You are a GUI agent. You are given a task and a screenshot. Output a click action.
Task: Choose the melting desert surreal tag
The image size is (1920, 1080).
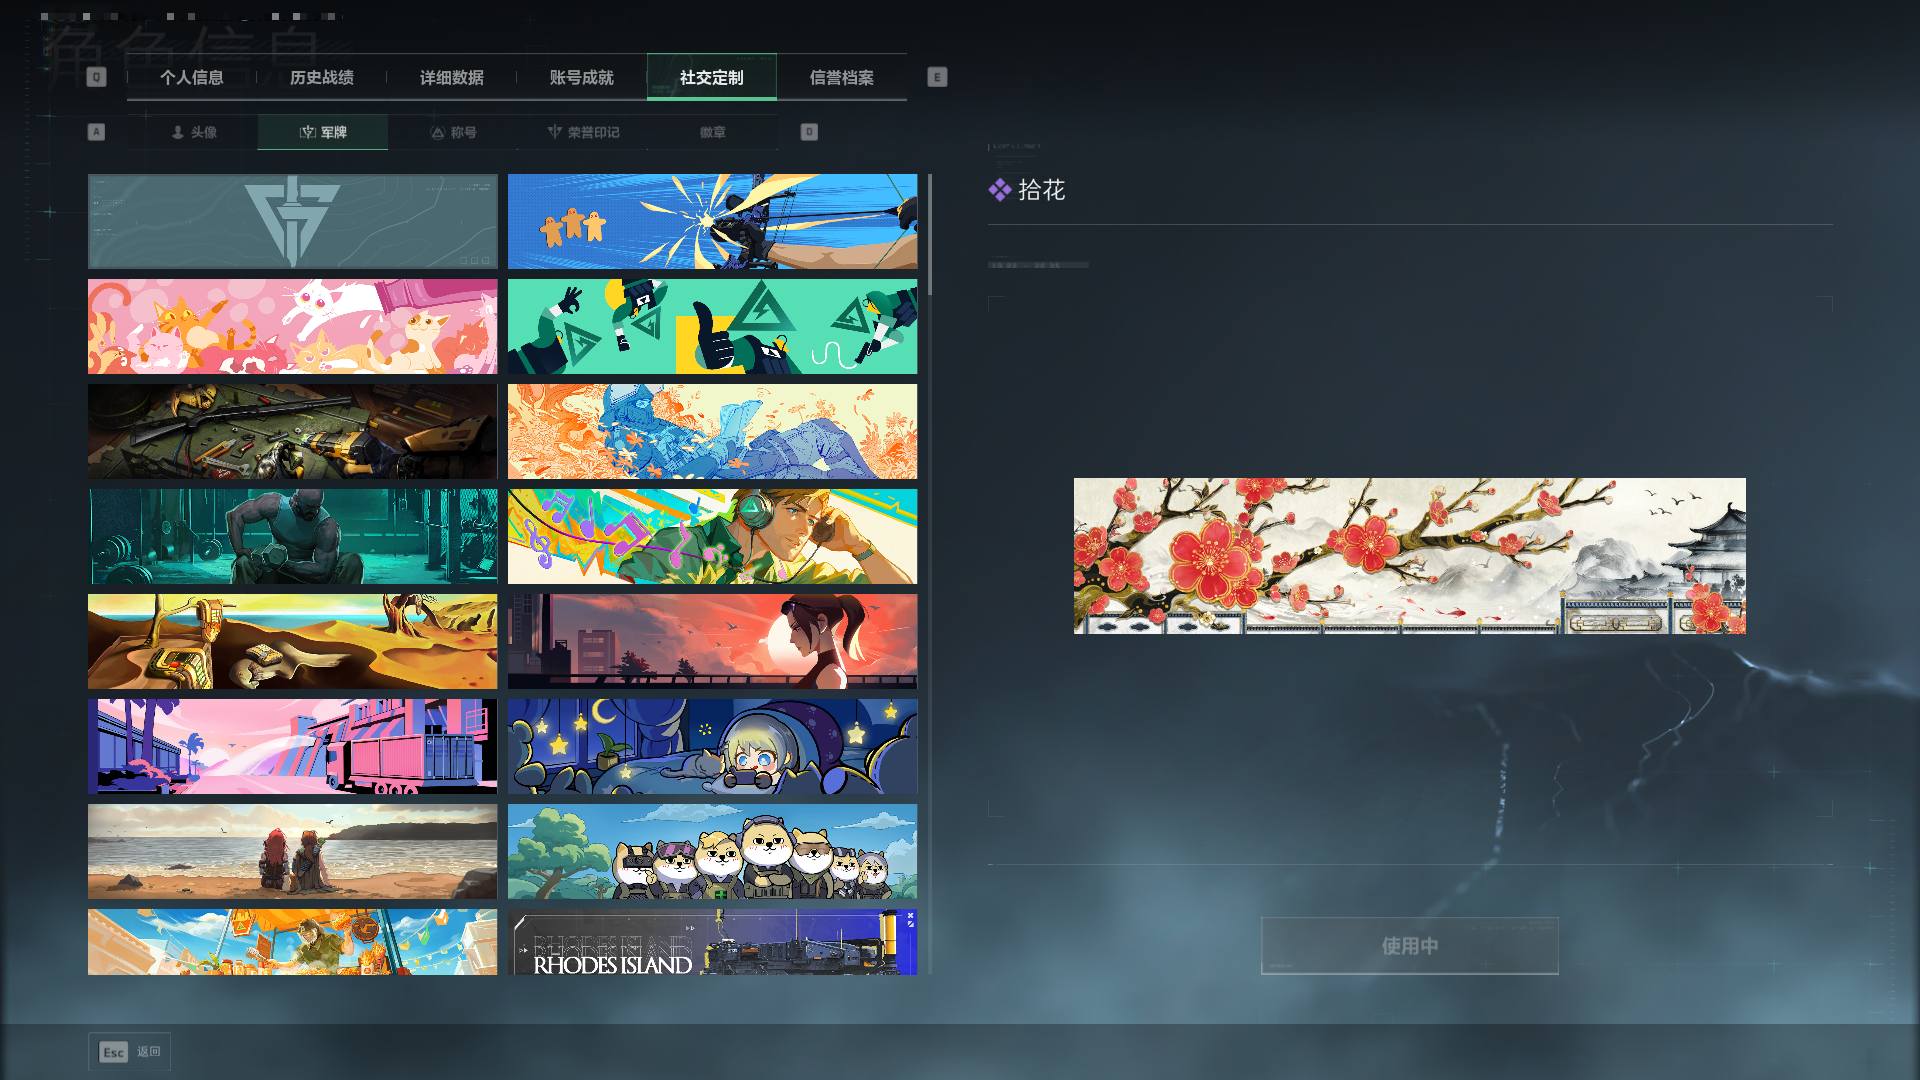pos(292,642)
